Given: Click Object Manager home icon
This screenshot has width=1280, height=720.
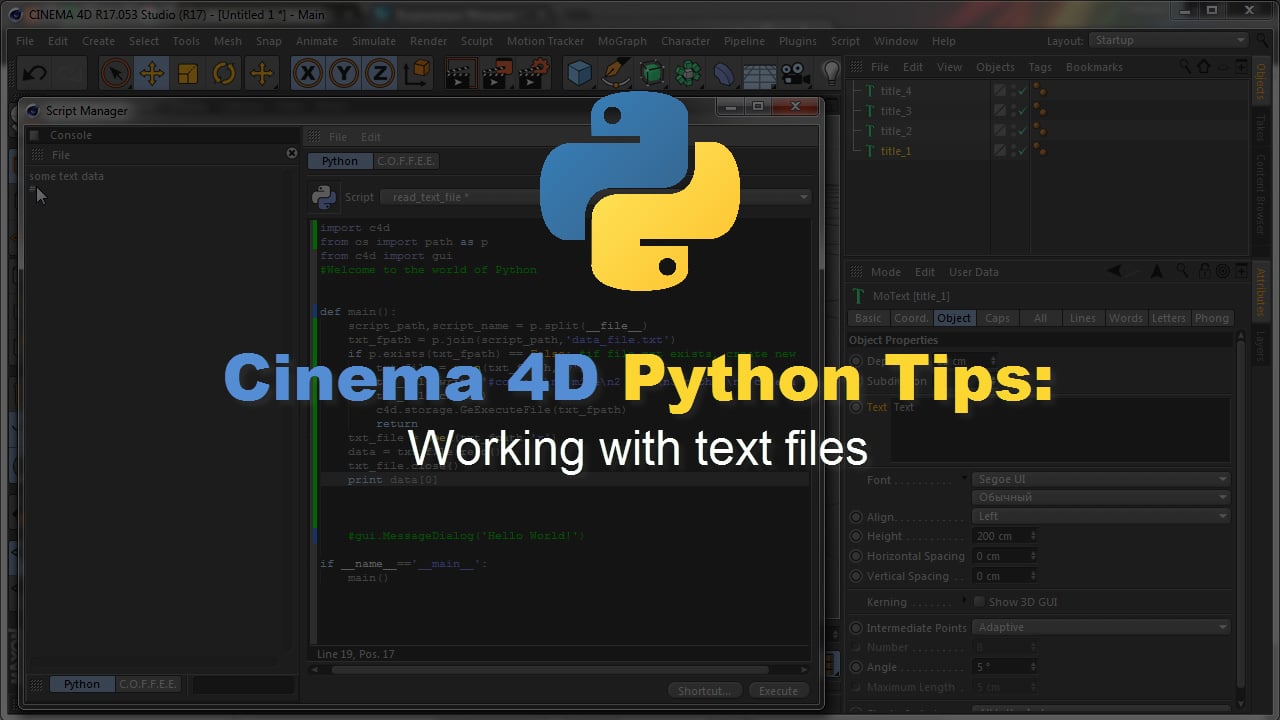Looking at the screenshot, I should (1203, 67).
